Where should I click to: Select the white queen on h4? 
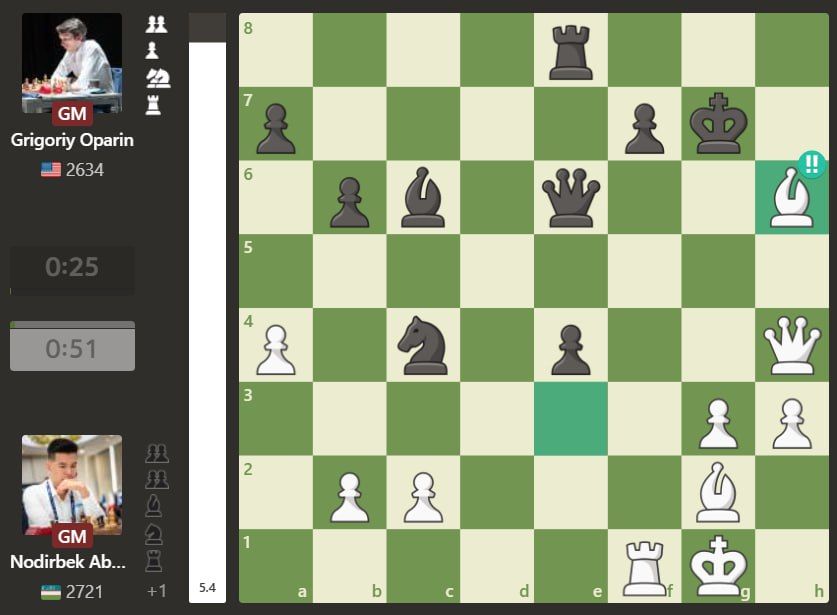click(x=792, y=345)
